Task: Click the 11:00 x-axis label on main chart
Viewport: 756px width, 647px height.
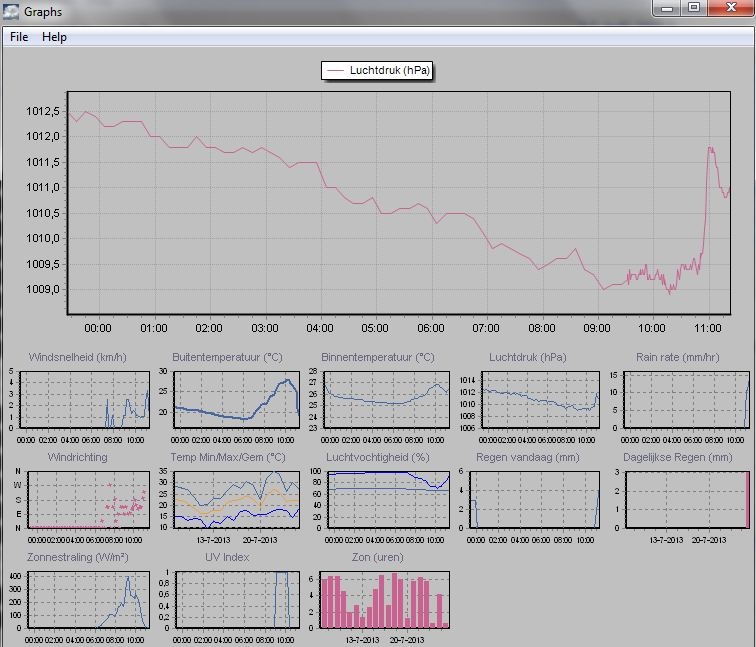Action: (x=708, y=328)
